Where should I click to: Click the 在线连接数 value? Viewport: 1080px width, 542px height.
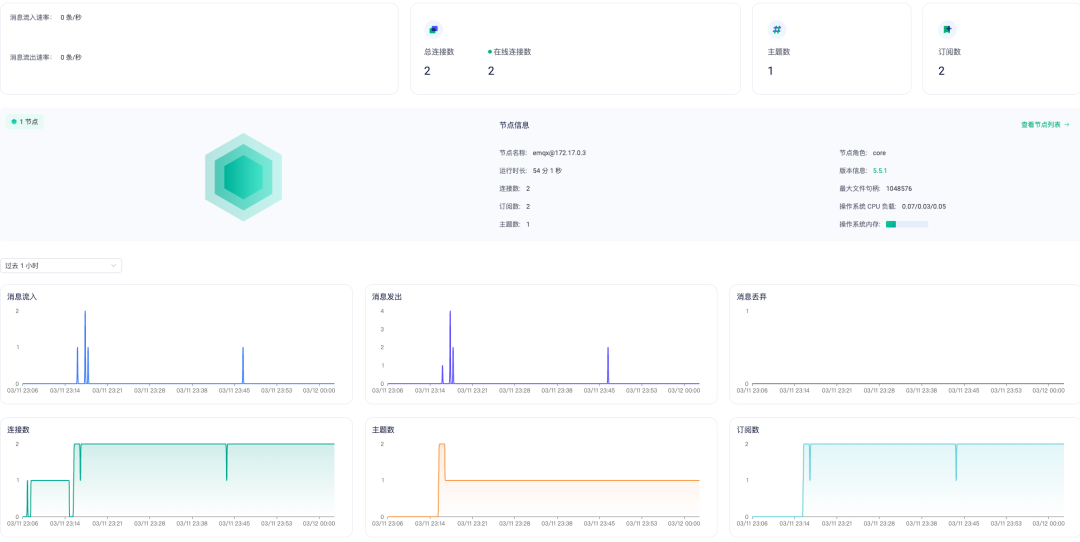491,71
